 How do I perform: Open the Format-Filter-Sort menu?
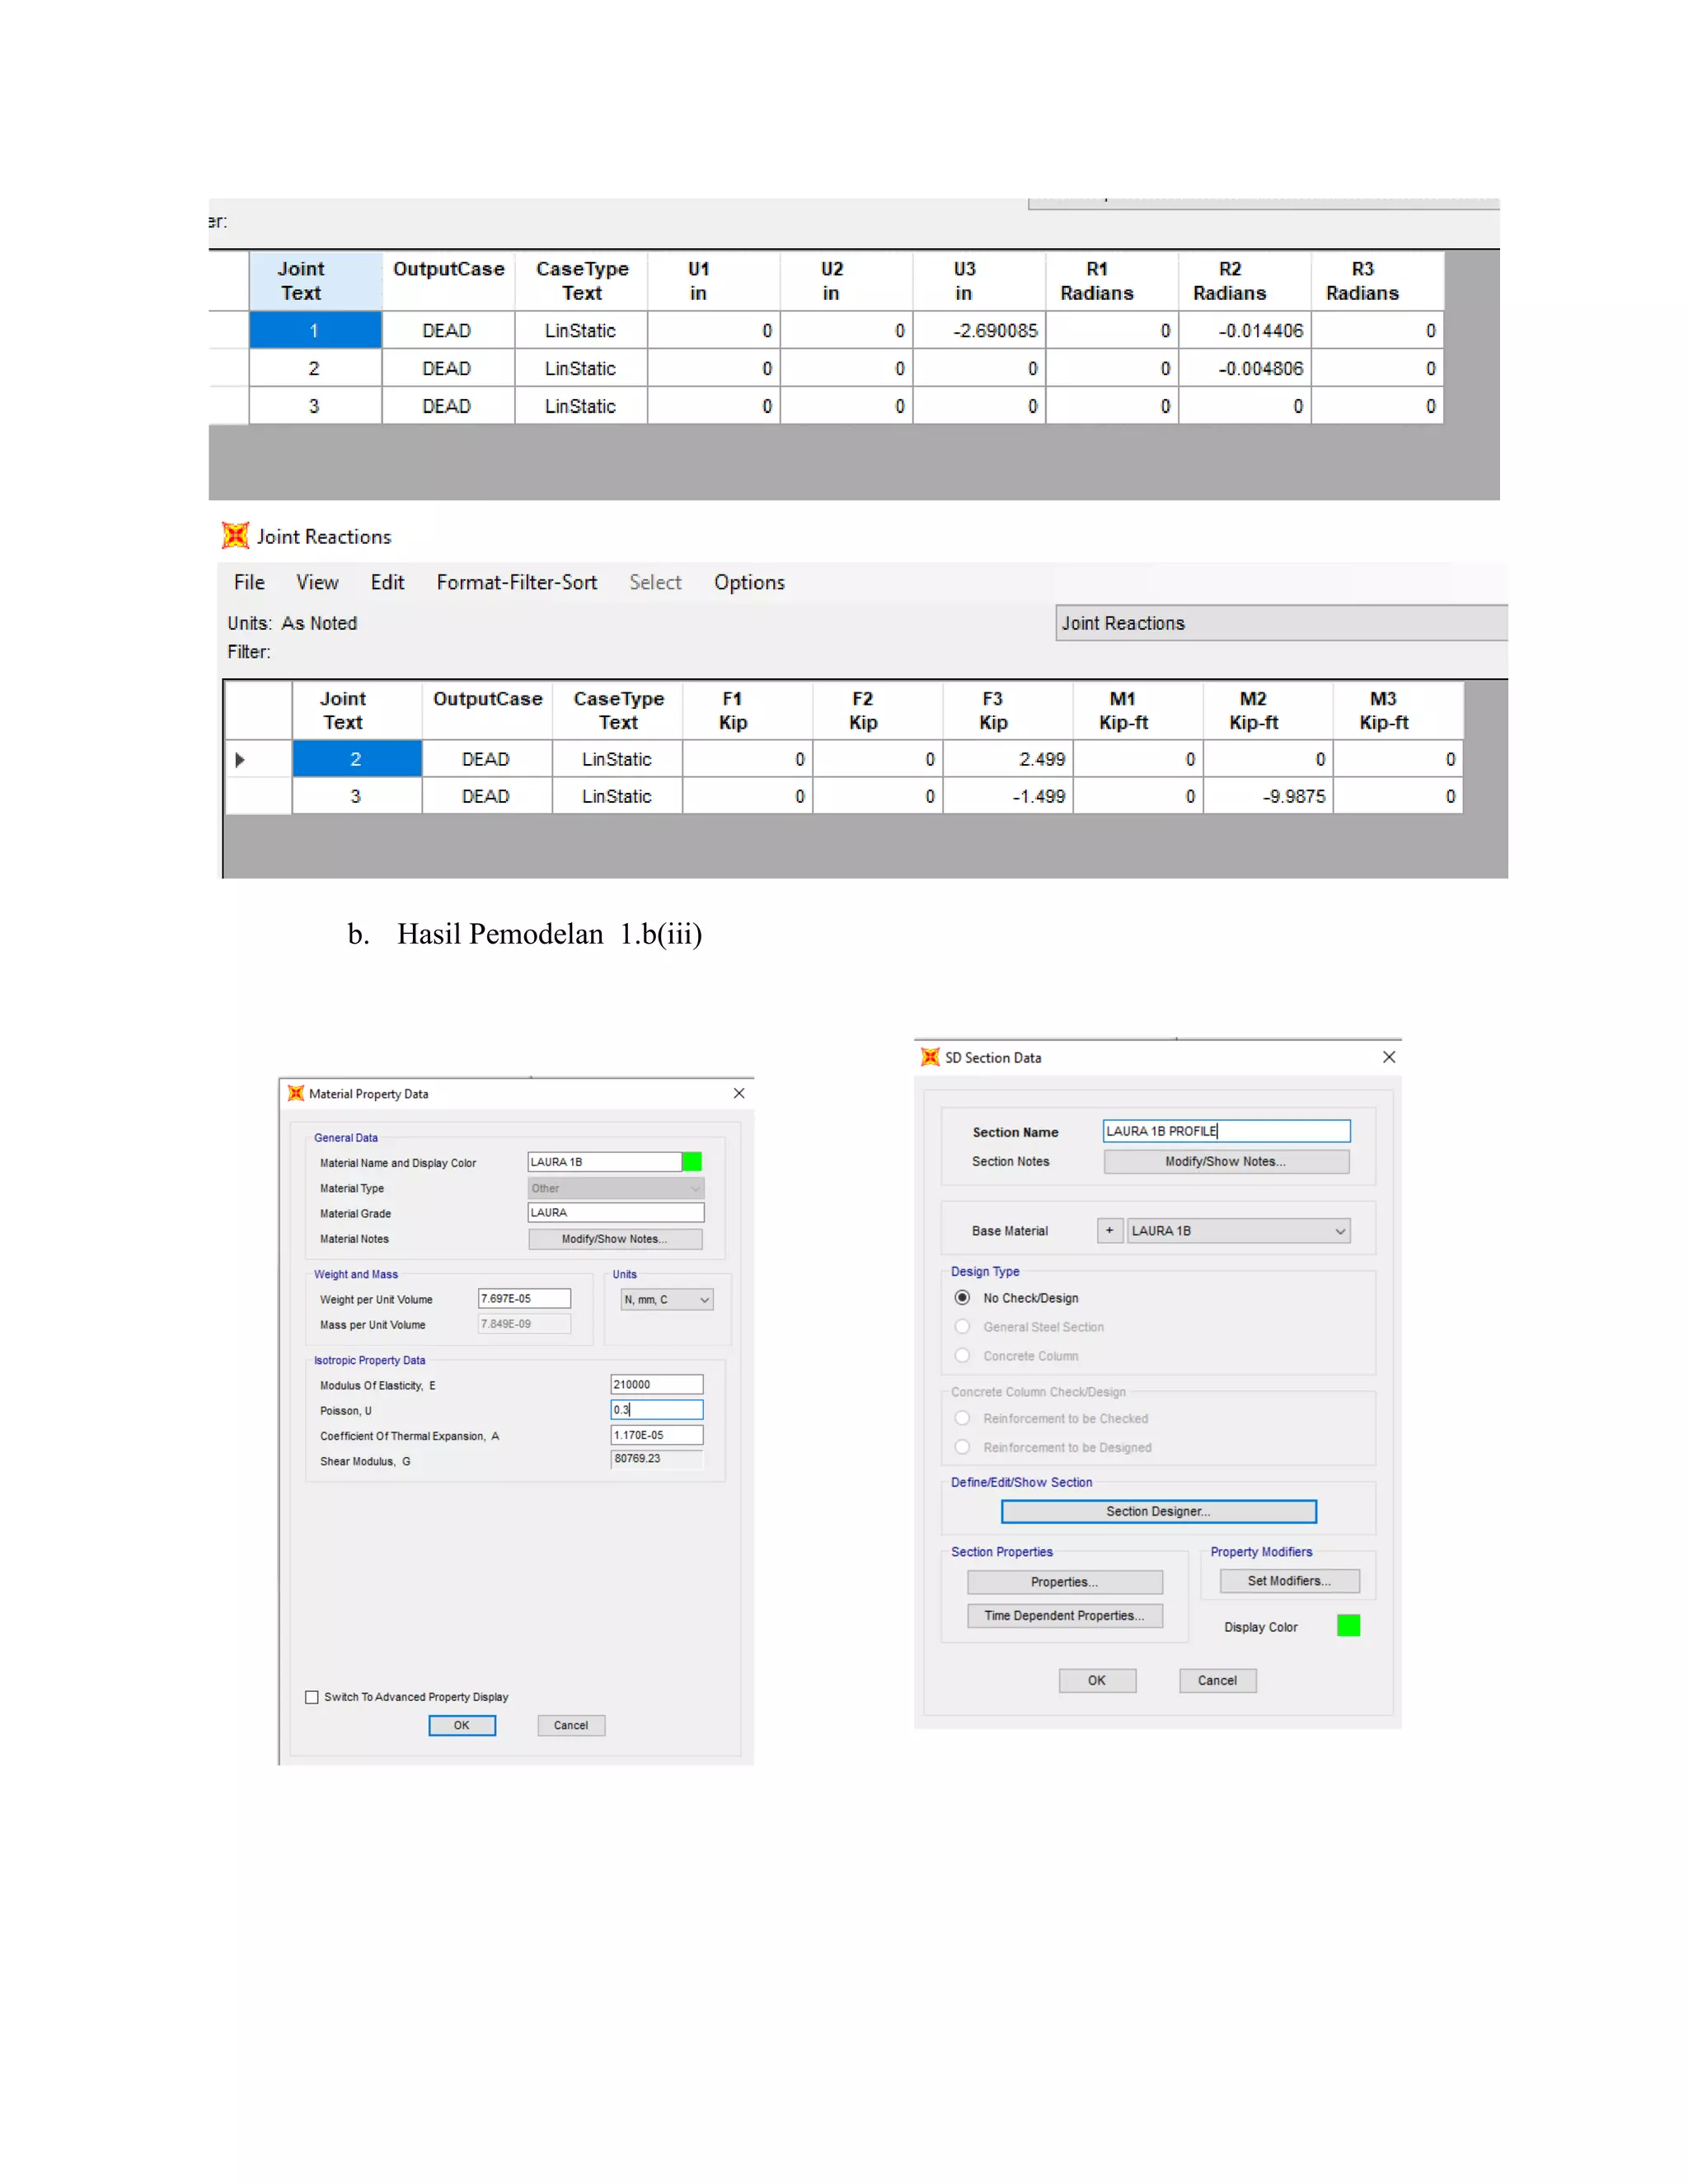coord(516,582)
